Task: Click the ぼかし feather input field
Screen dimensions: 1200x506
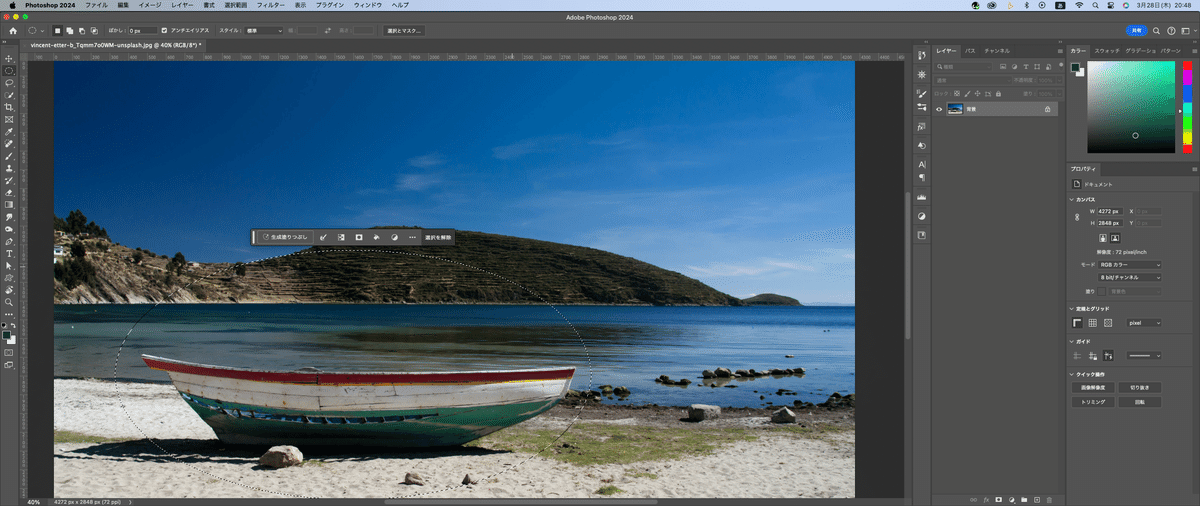Action: pyautogui.click(x=143, y=31)
